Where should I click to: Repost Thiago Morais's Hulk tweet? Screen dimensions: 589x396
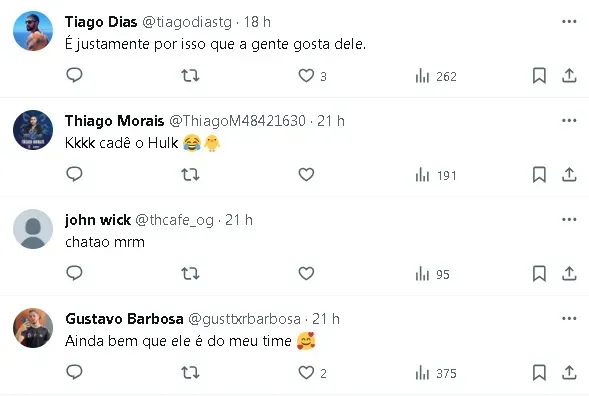(x=190, y=174)
